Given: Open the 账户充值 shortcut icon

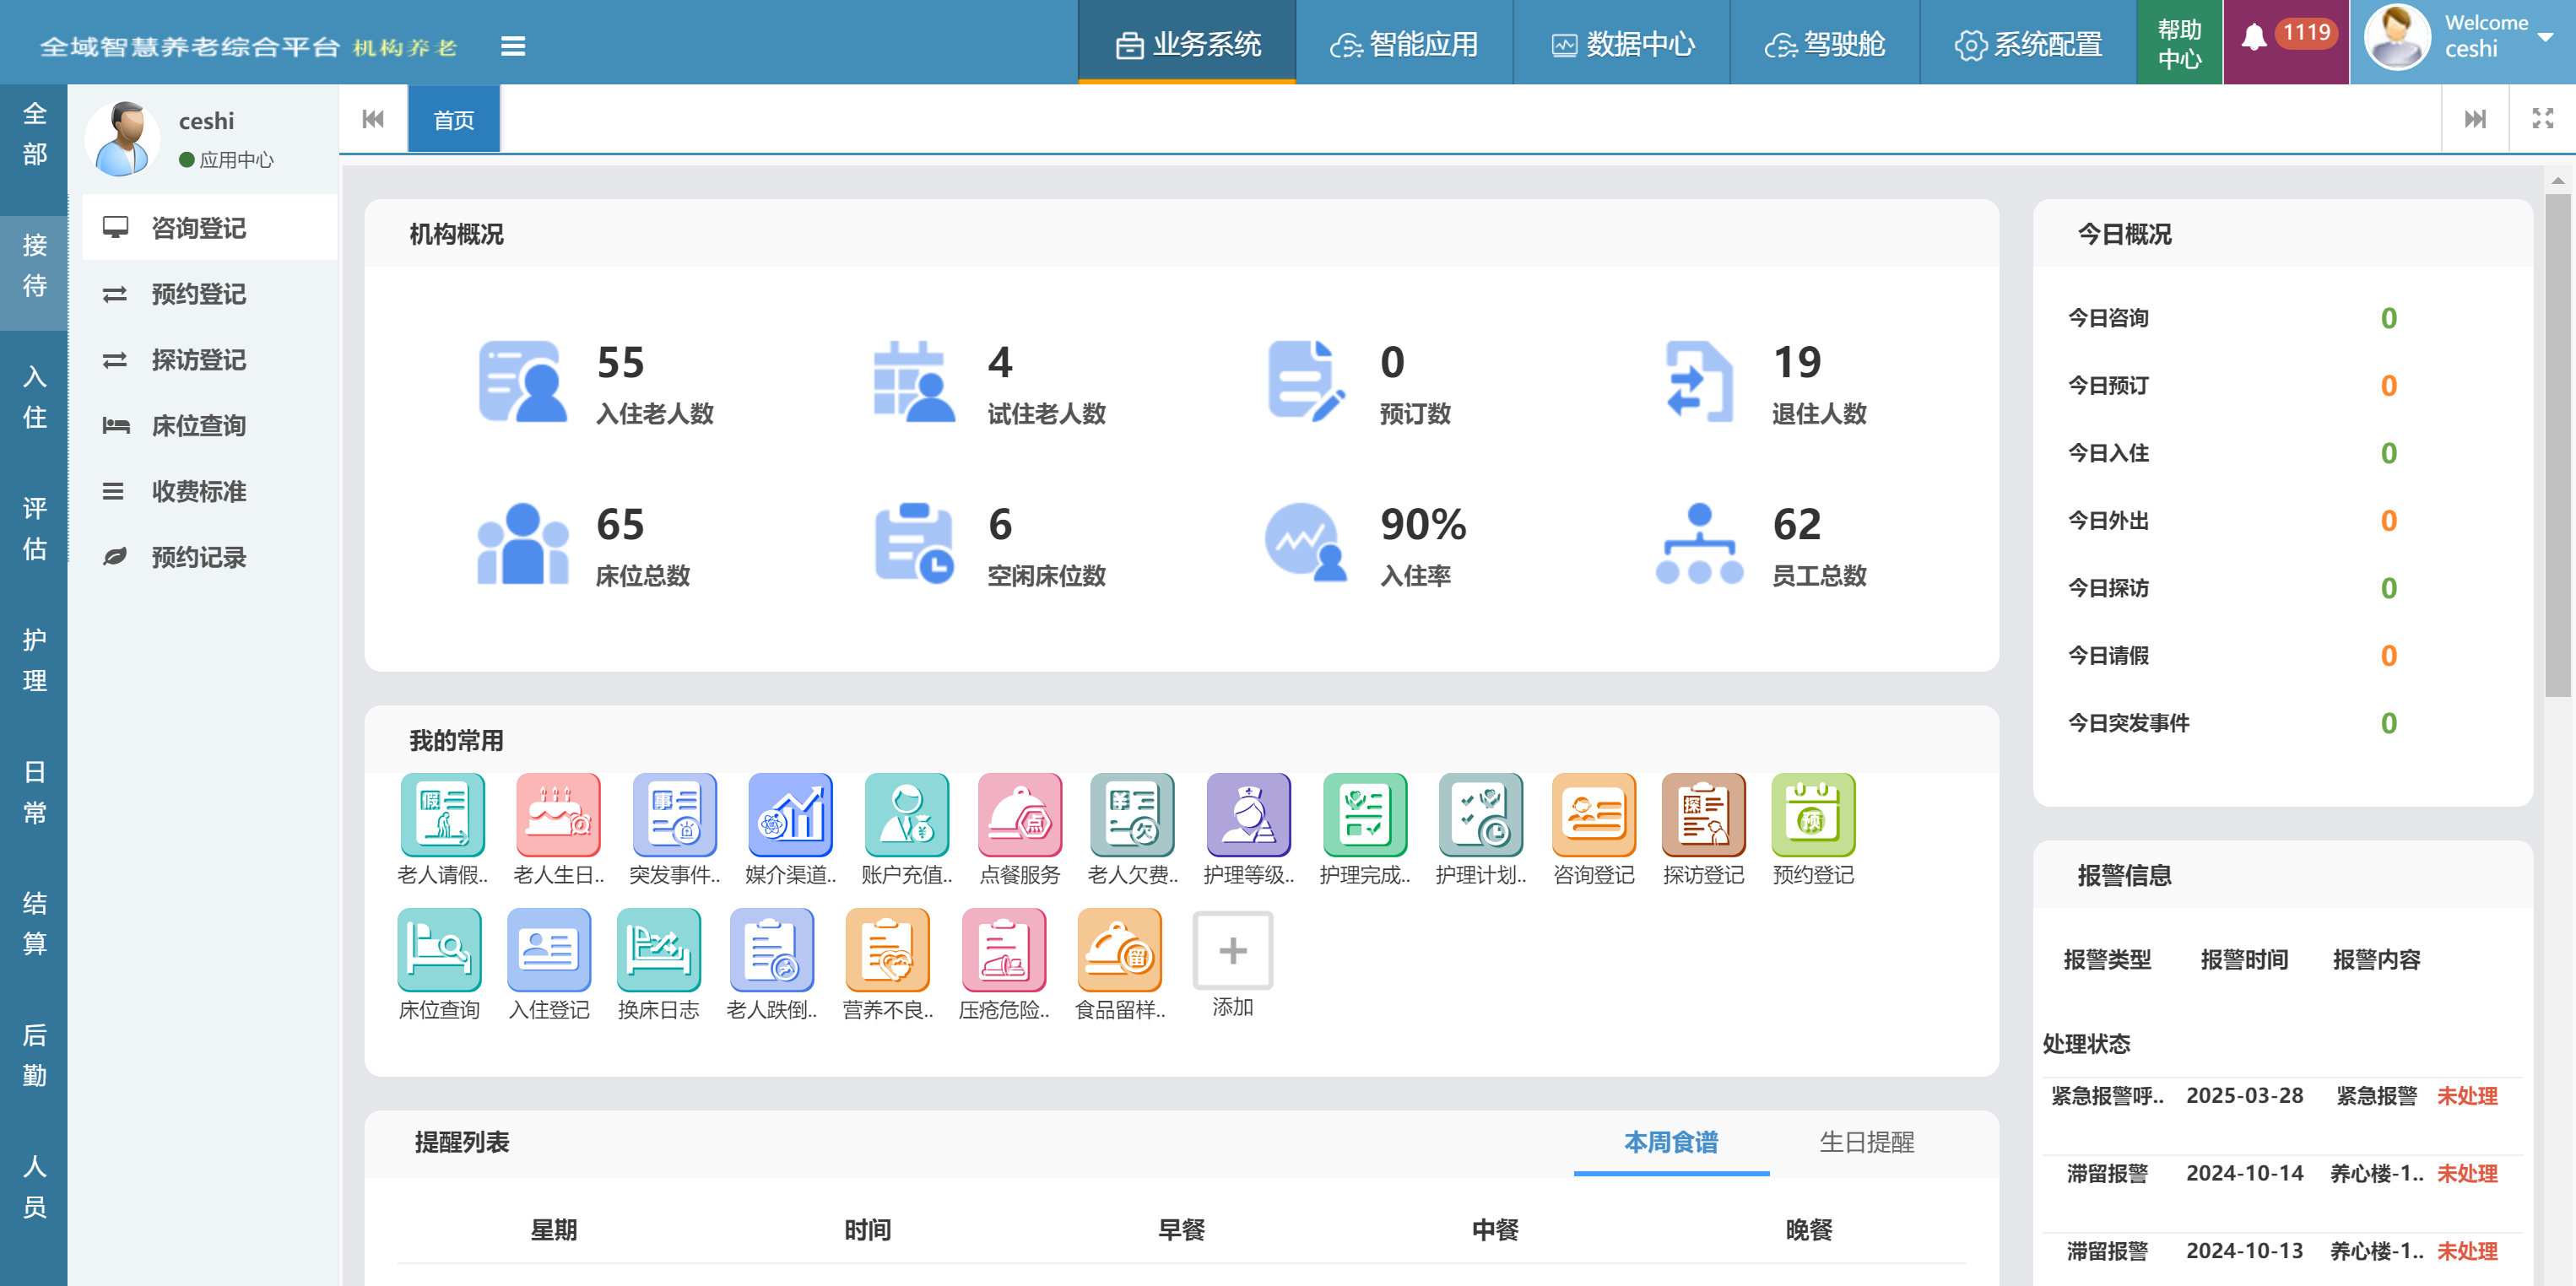Looking at the screenshot, I should tap(906, 814).
